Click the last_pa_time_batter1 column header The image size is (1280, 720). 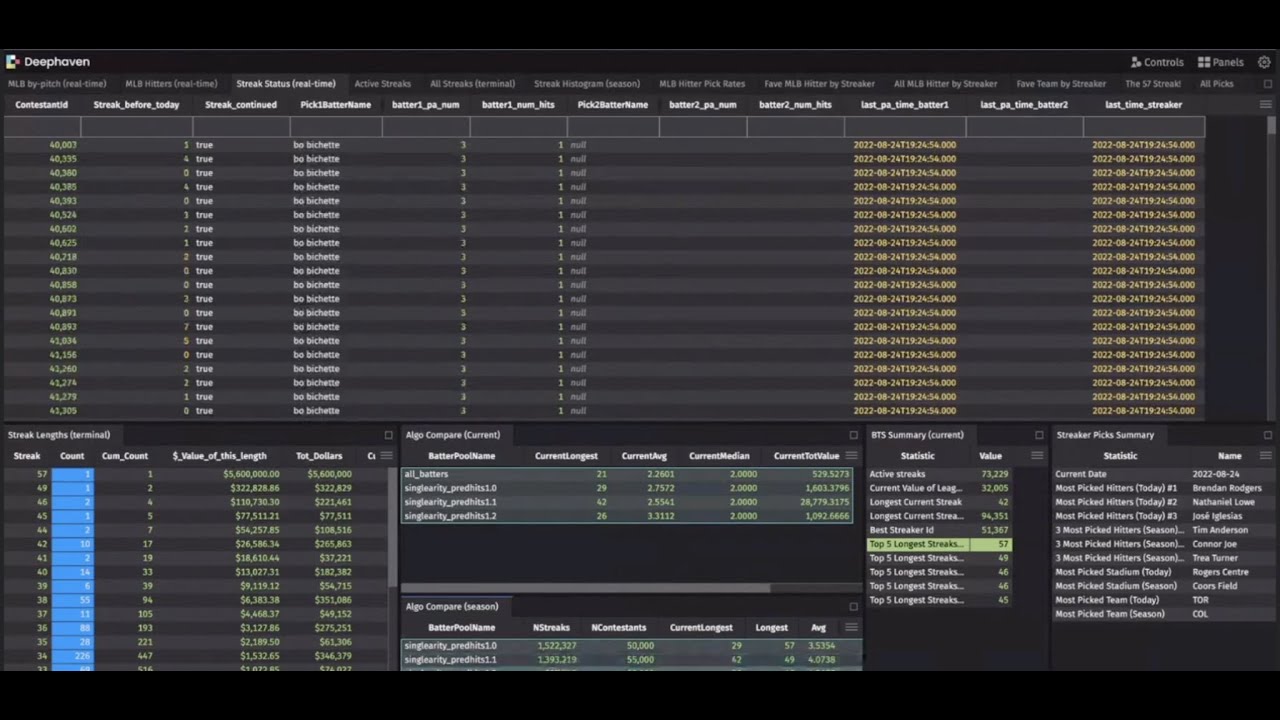(x=905, y=104)
